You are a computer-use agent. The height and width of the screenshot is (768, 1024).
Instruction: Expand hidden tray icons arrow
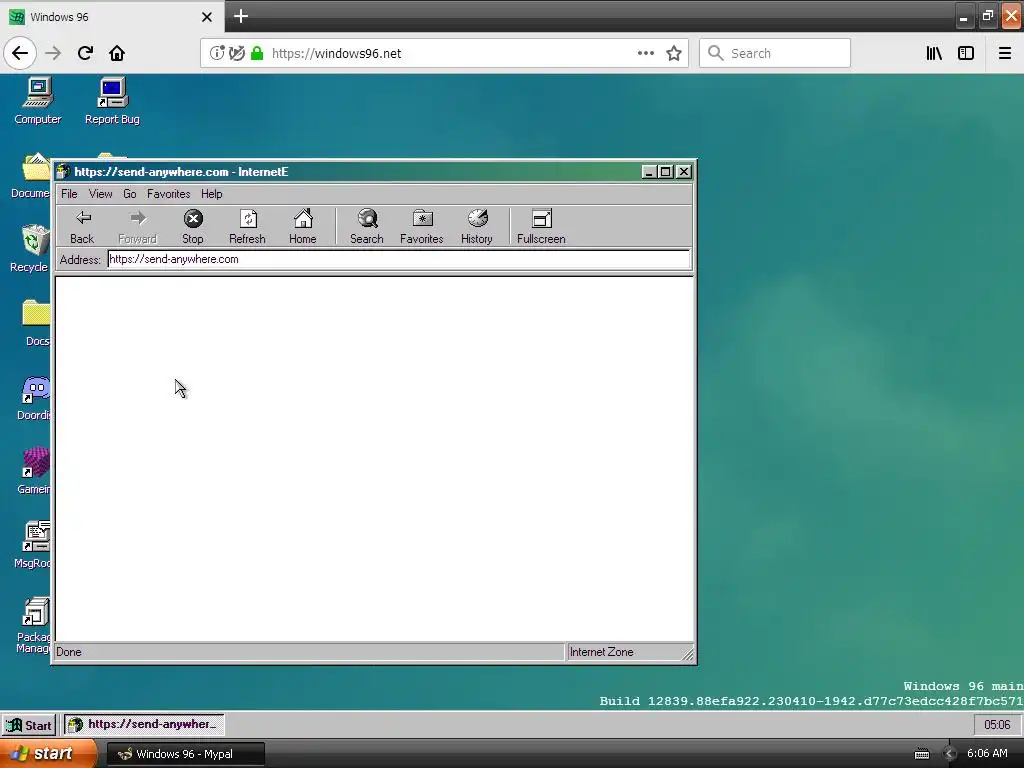(x=950, y=754)
